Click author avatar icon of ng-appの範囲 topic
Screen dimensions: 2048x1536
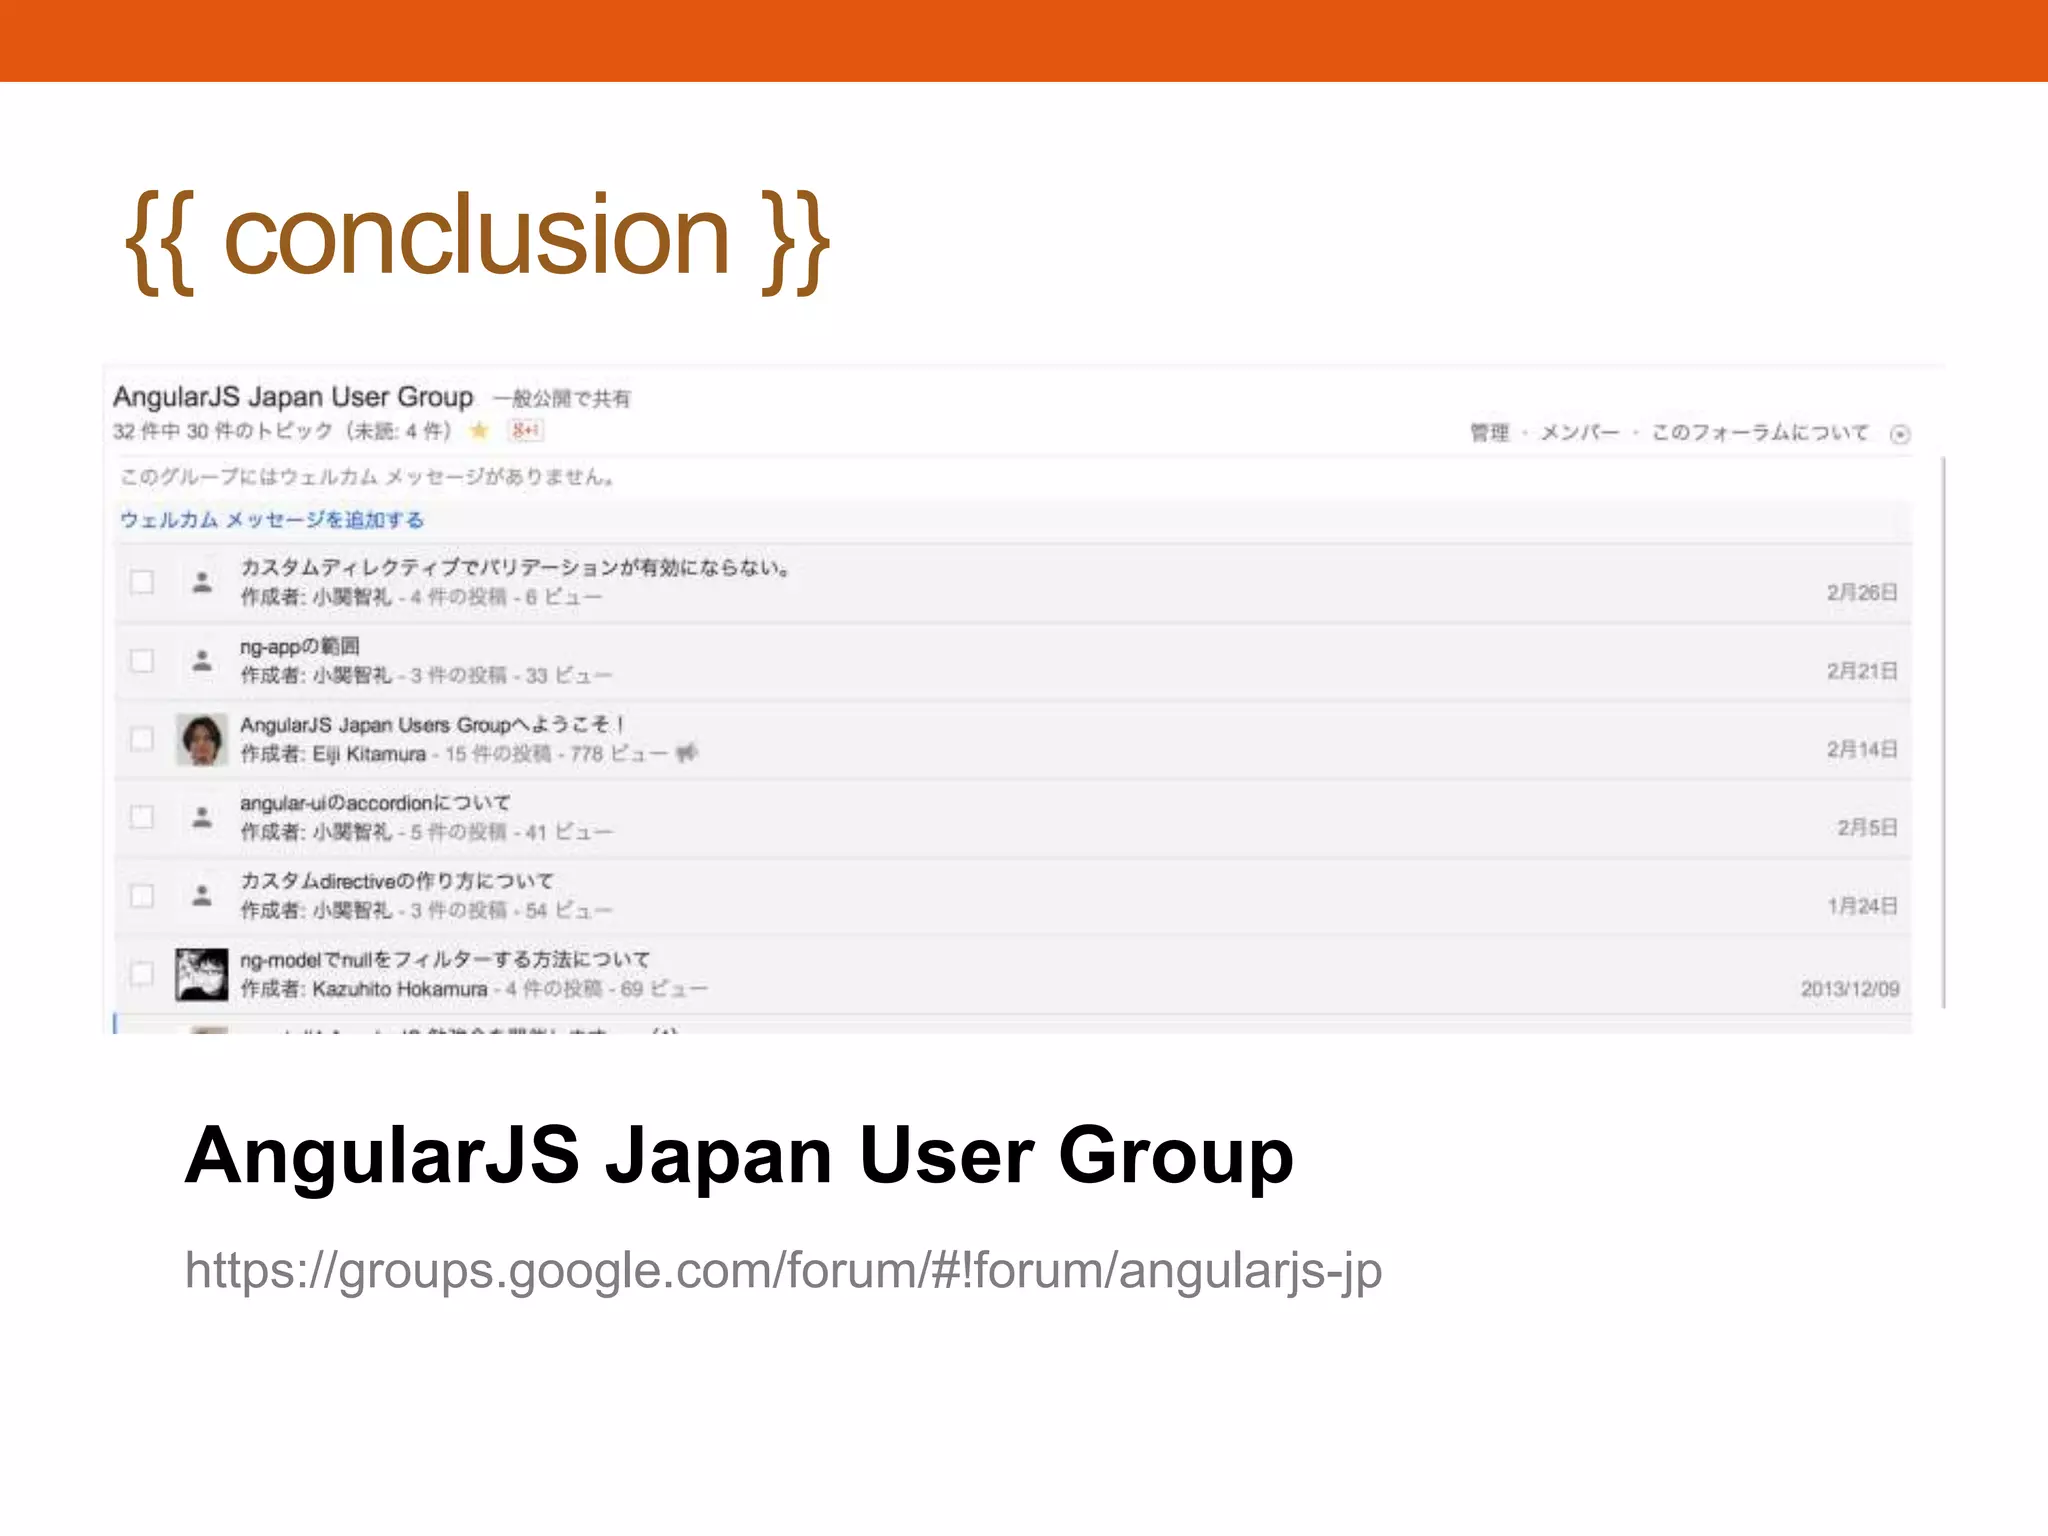[202, 660]
